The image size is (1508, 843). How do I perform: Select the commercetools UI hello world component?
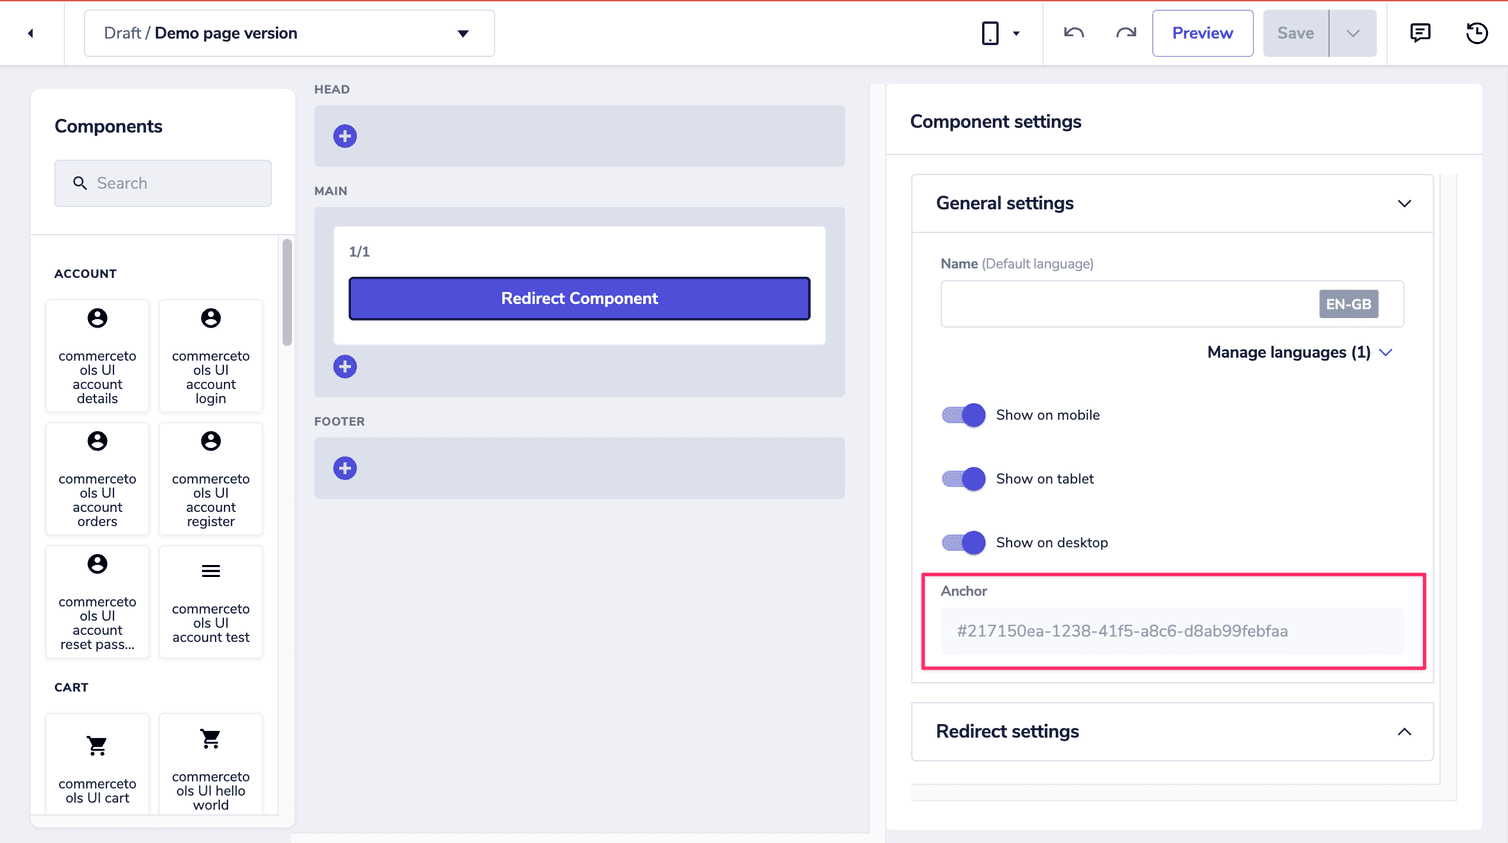click(210, 763)
